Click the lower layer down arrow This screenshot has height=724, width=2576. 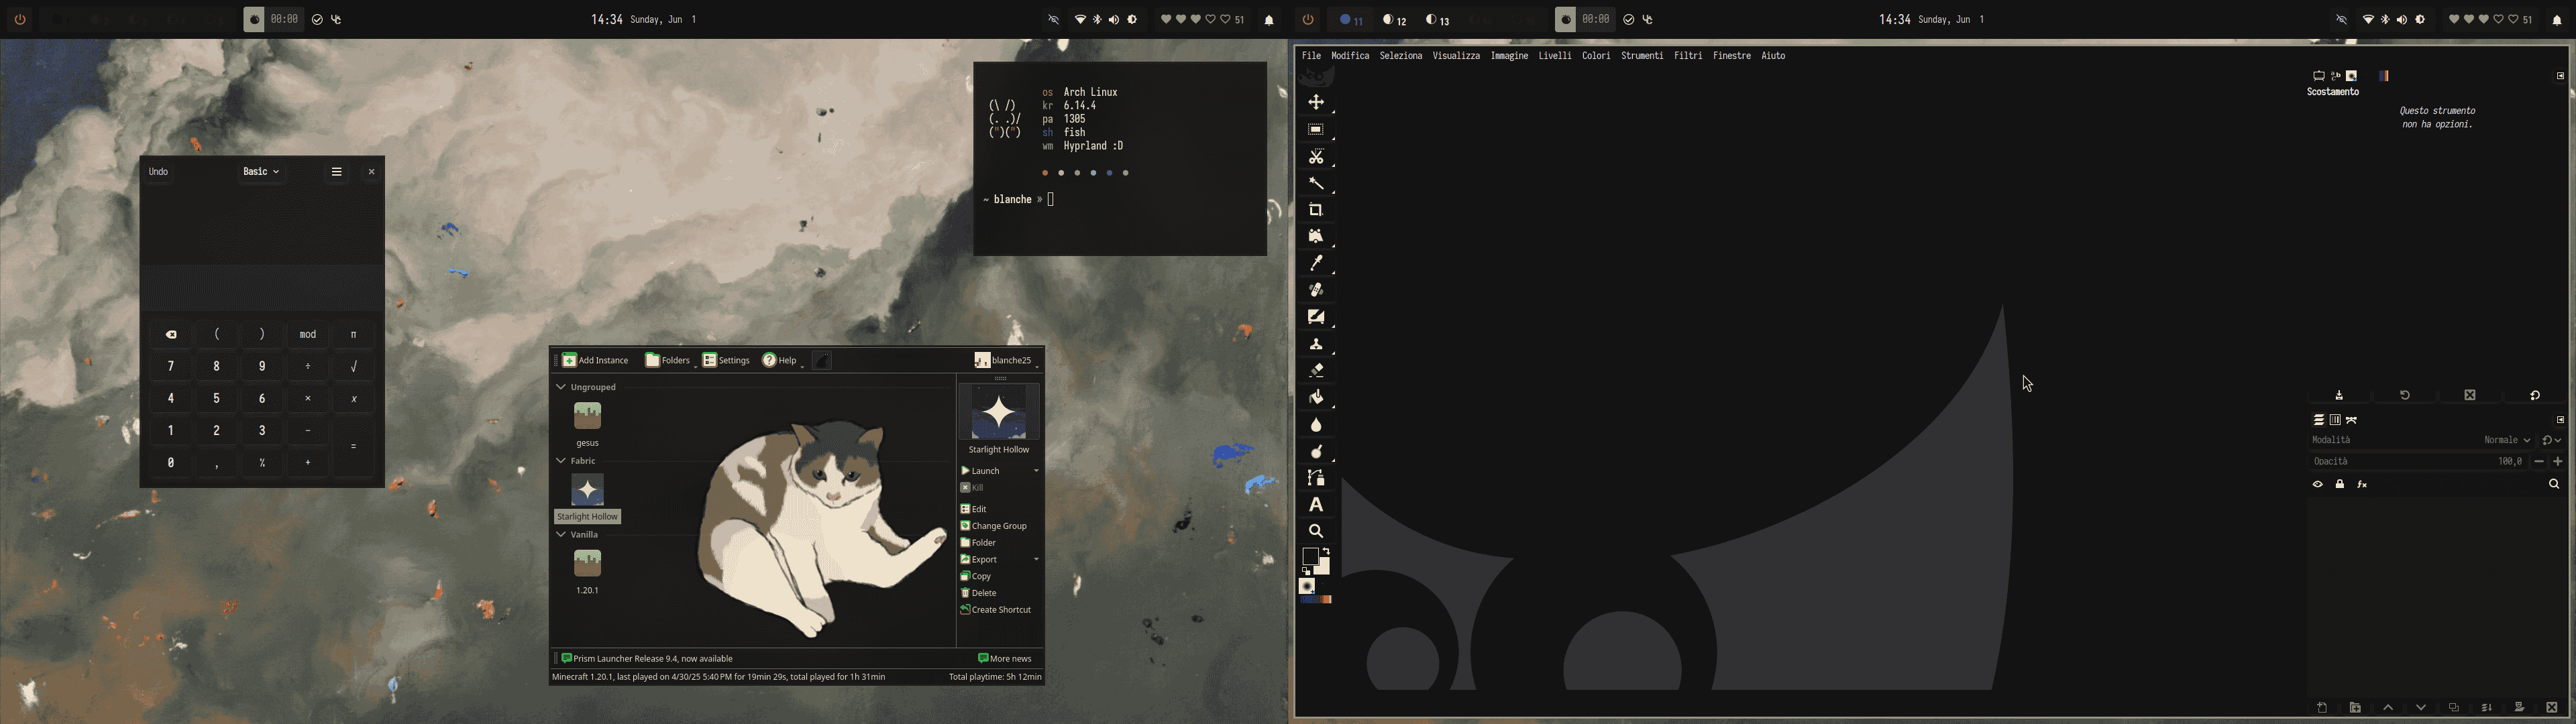[2421, 708]
